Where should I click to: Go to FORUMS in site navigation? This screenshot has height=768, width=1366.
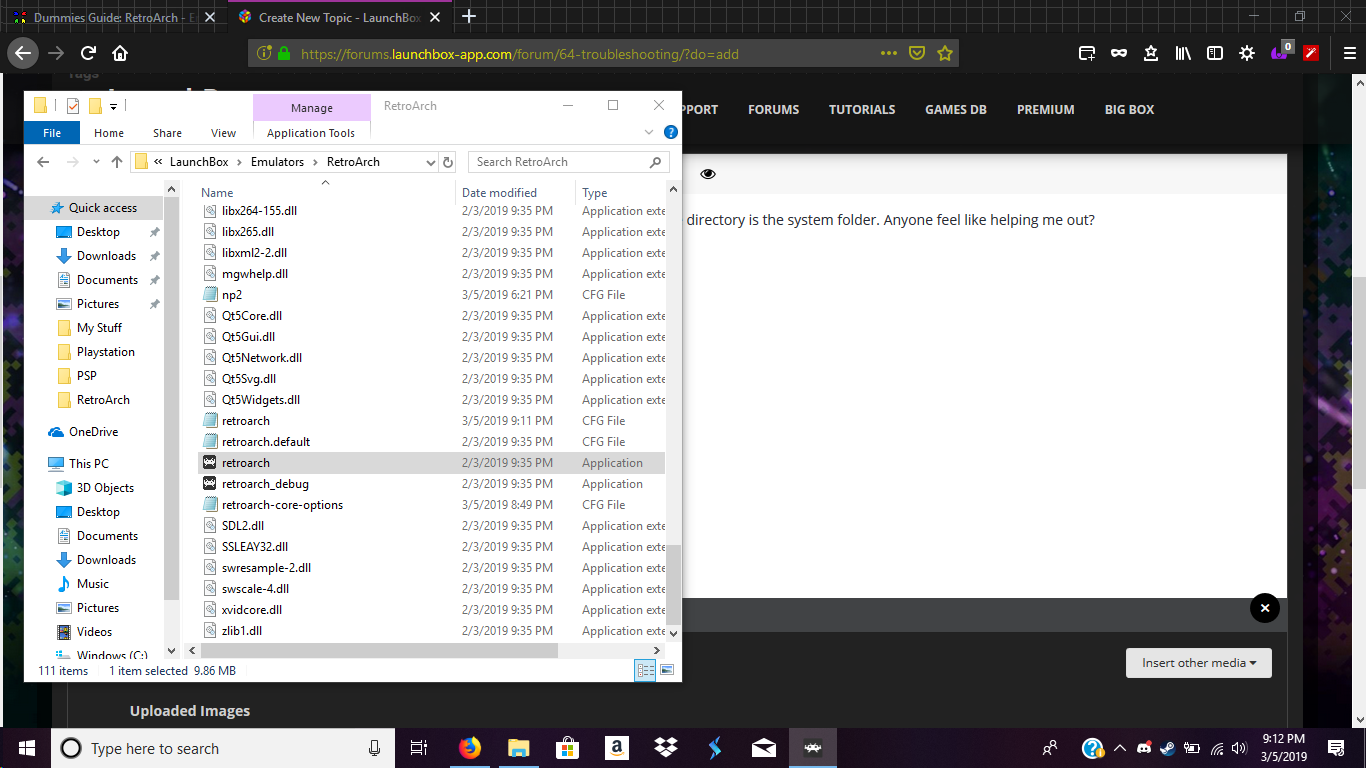[774, 110]
